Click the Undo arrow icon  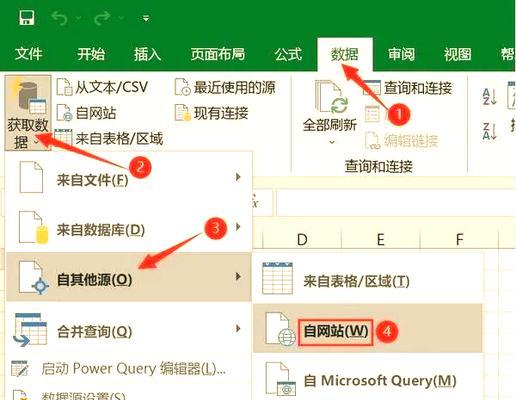[60, 18]
